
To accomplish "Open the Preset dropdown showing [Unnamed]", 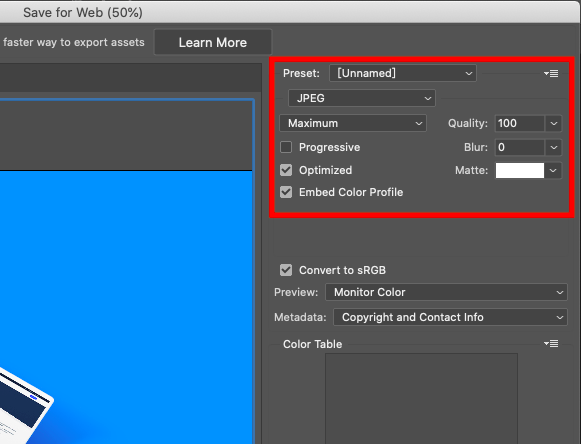I will (x=403, y=73).
